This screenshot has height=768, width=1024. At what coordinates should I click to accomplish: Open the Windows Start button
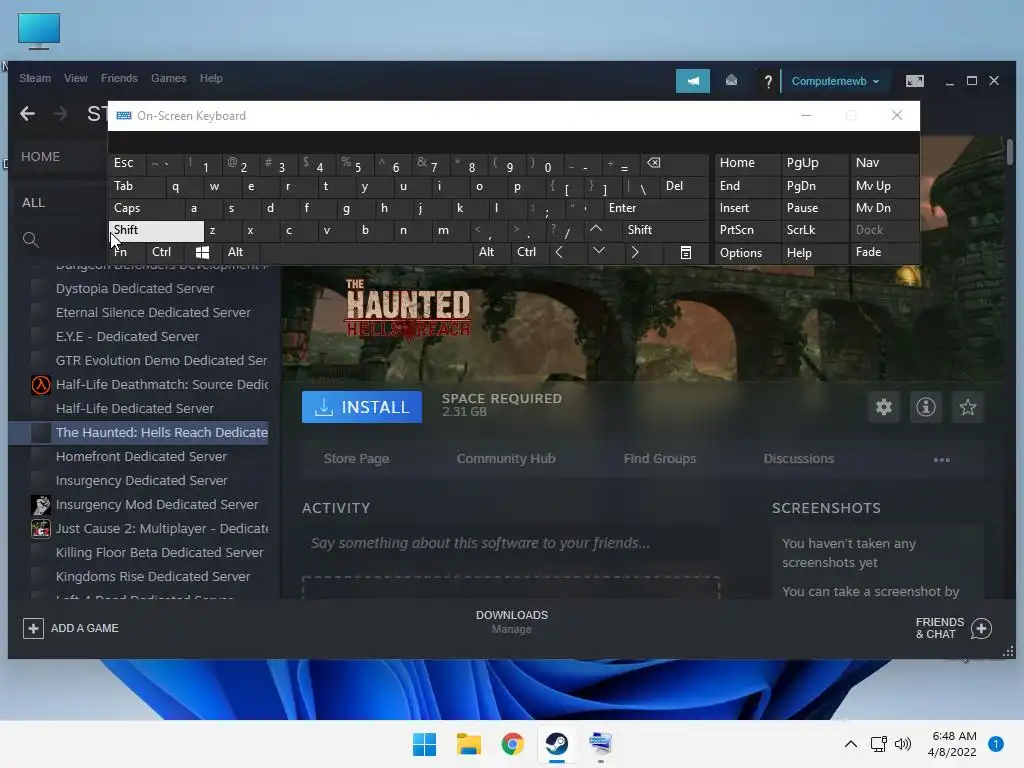[x=424, y=744]
